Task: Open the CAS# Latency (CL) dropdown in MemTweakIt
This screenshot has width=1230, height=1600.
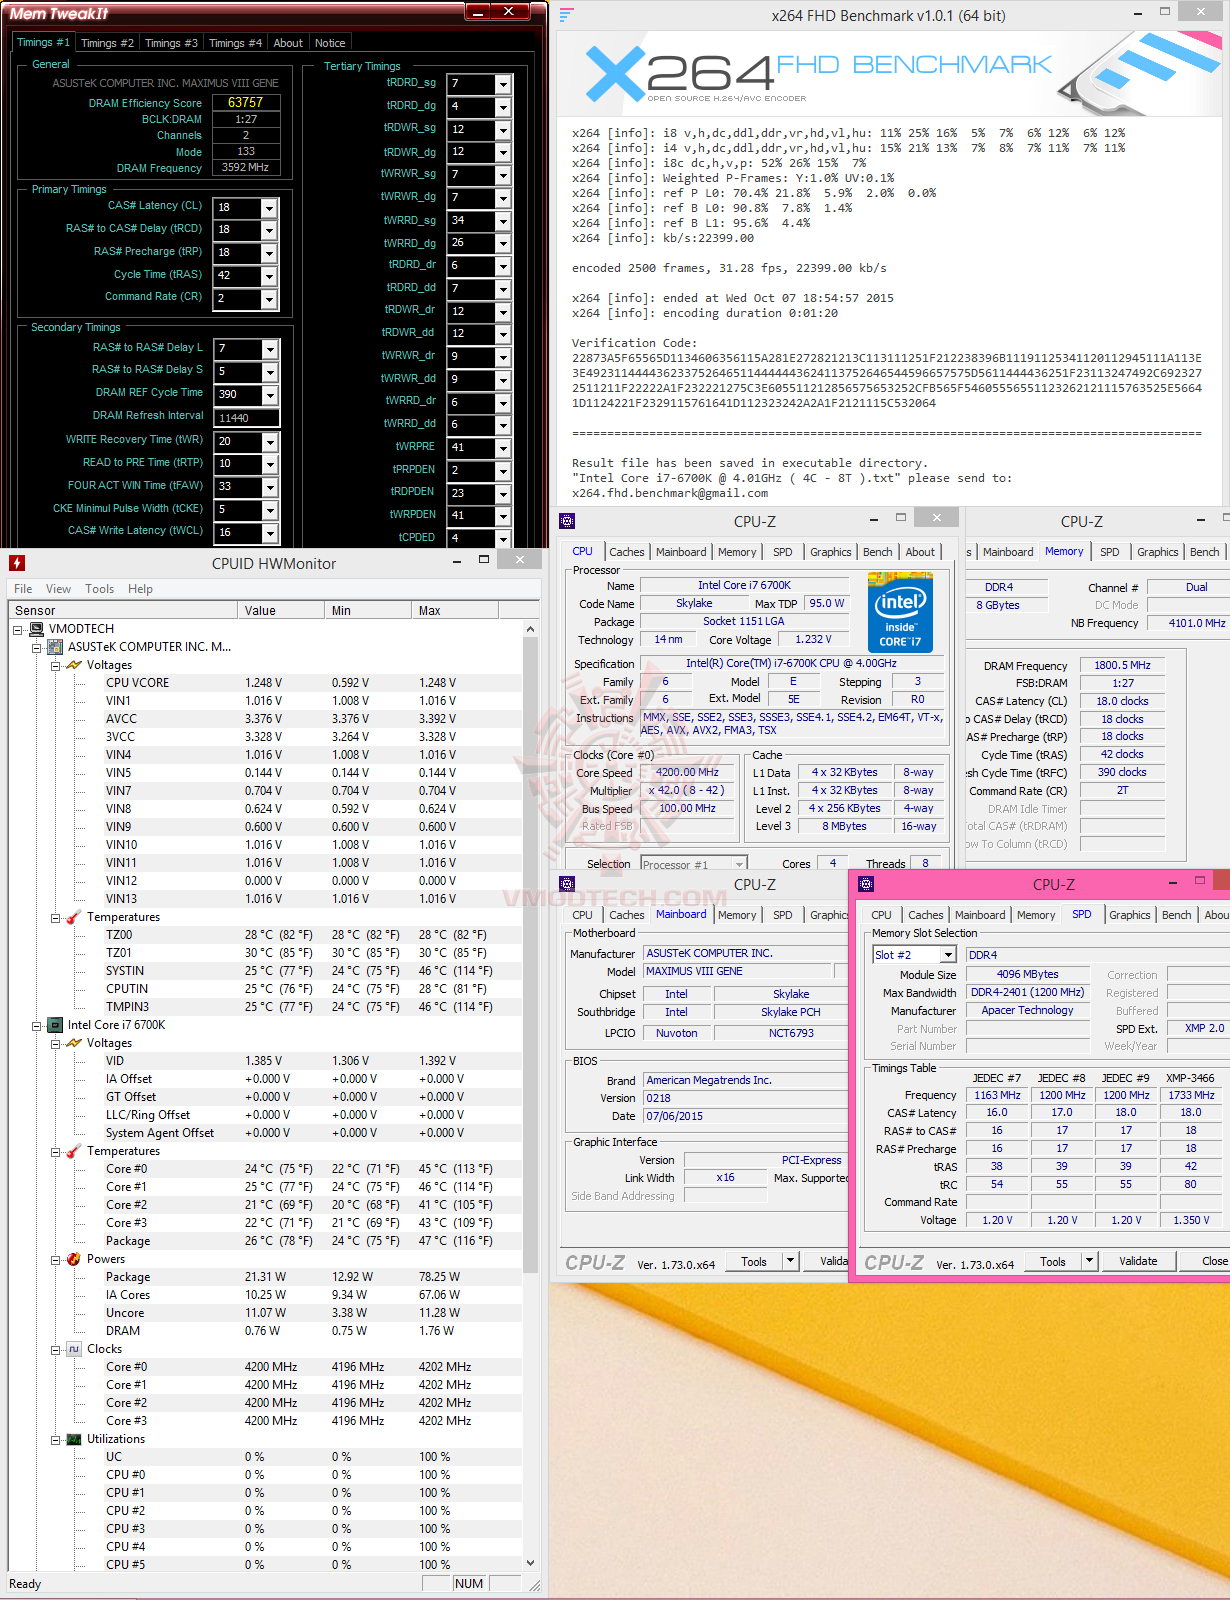Action: coord(269,207)
